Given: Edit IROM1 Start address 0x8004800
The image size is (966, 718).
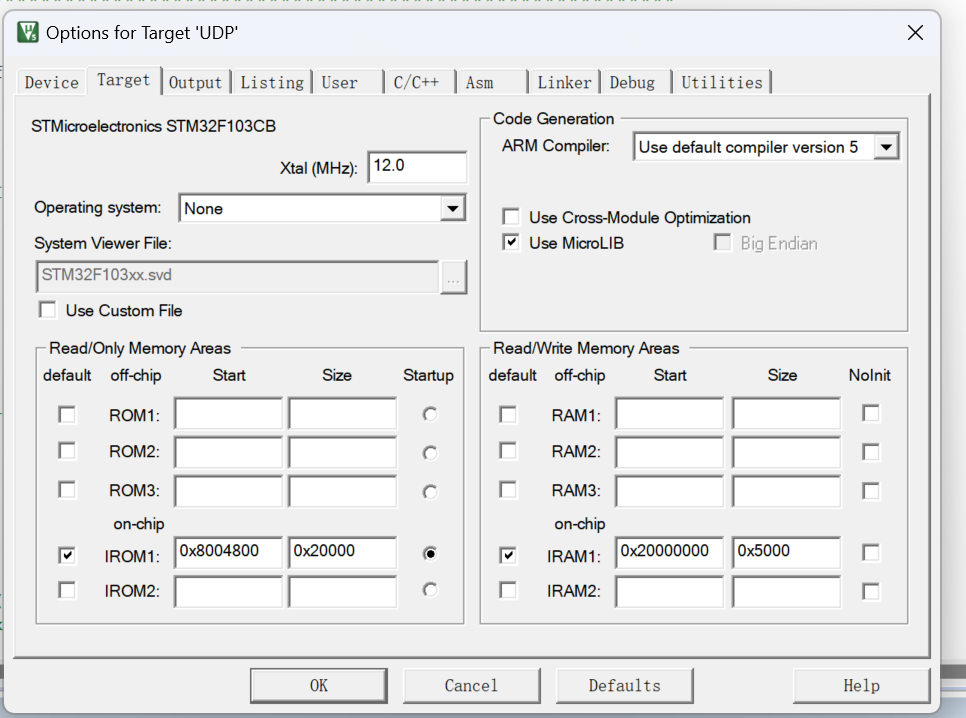Looking at the screenshot, I should click(228, 552).
